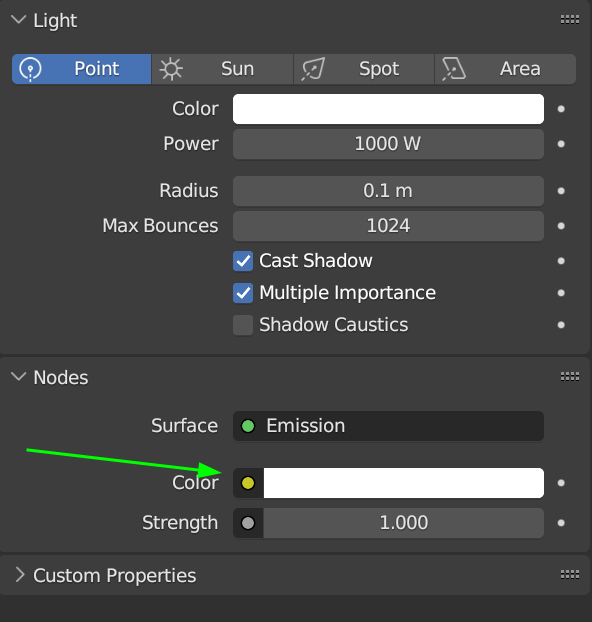Enable the Shadow Caustics checkbox
592x622 pixels.
point(243,325)
